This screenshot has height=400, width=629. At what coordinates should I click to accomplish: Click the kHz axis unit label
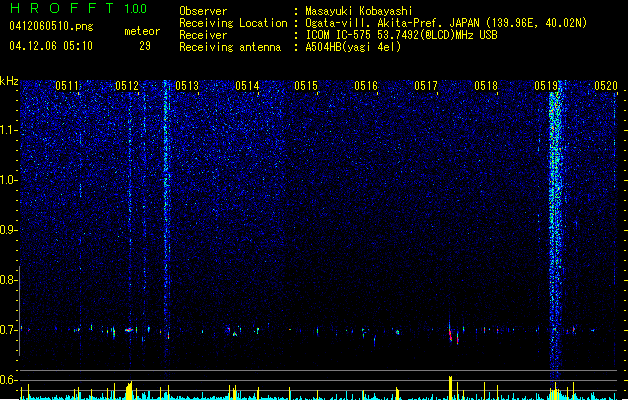click(x=9, y=81)
